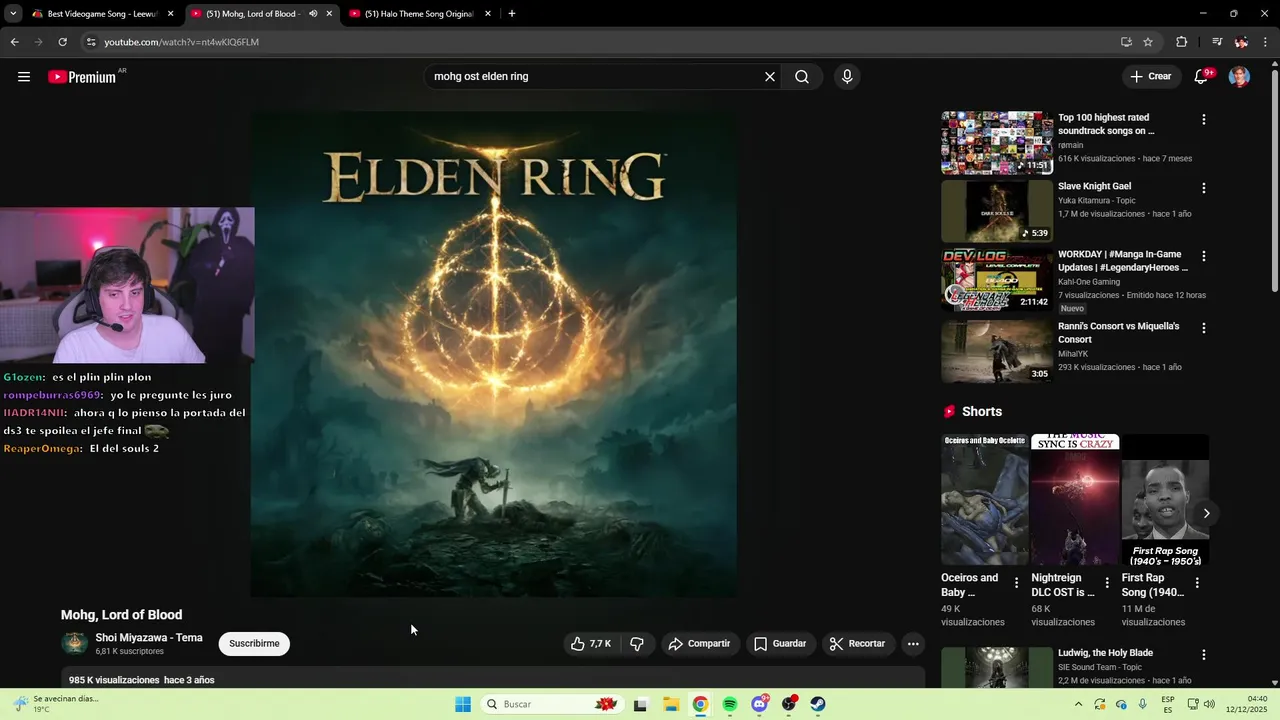Image resolution: width=1280 pixels, height=720 pixels.
Task: Open options for WORKDAY Manga In-Game Updates video
Action: point(1203,256)
